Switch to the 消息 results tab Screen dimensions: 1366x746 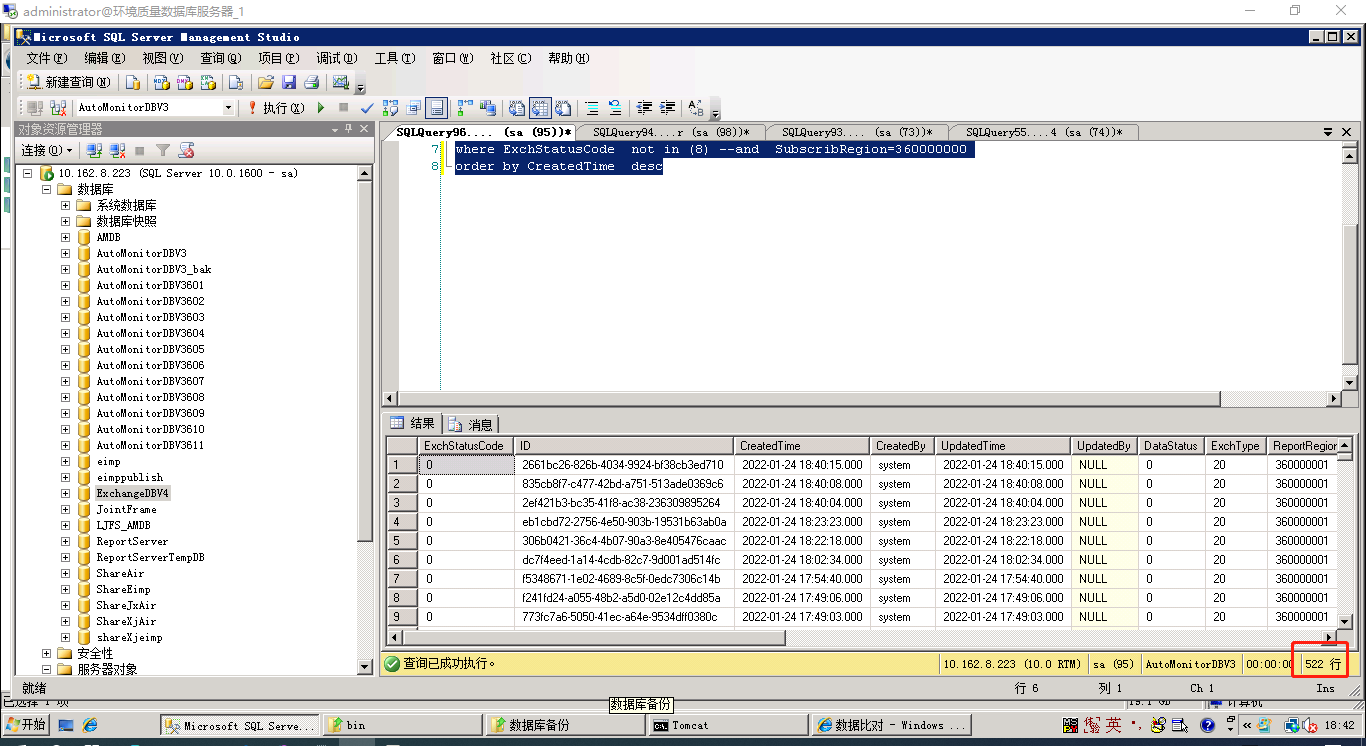[x=471, y=424]
